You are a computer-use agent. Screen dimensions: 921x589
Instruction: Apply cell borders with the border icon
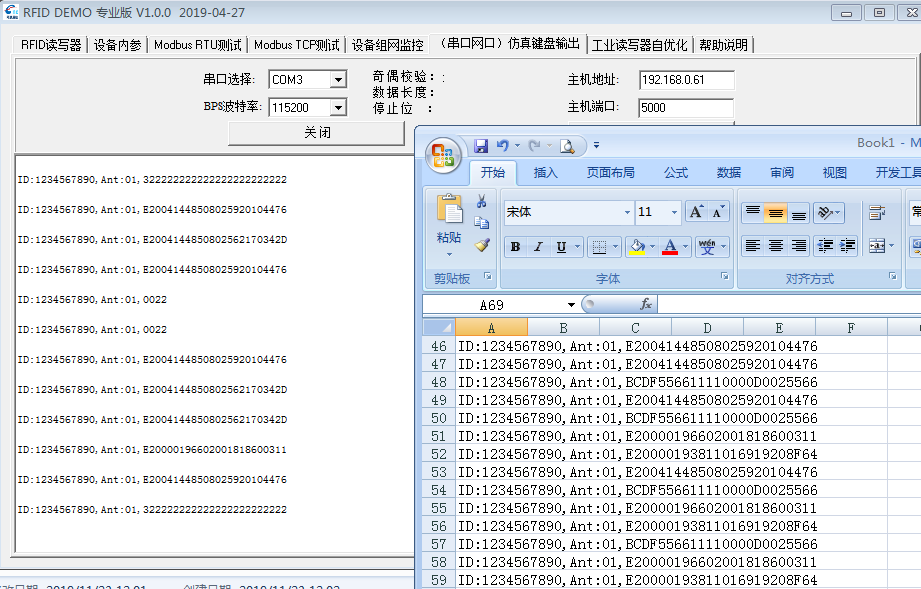(599, 247)
